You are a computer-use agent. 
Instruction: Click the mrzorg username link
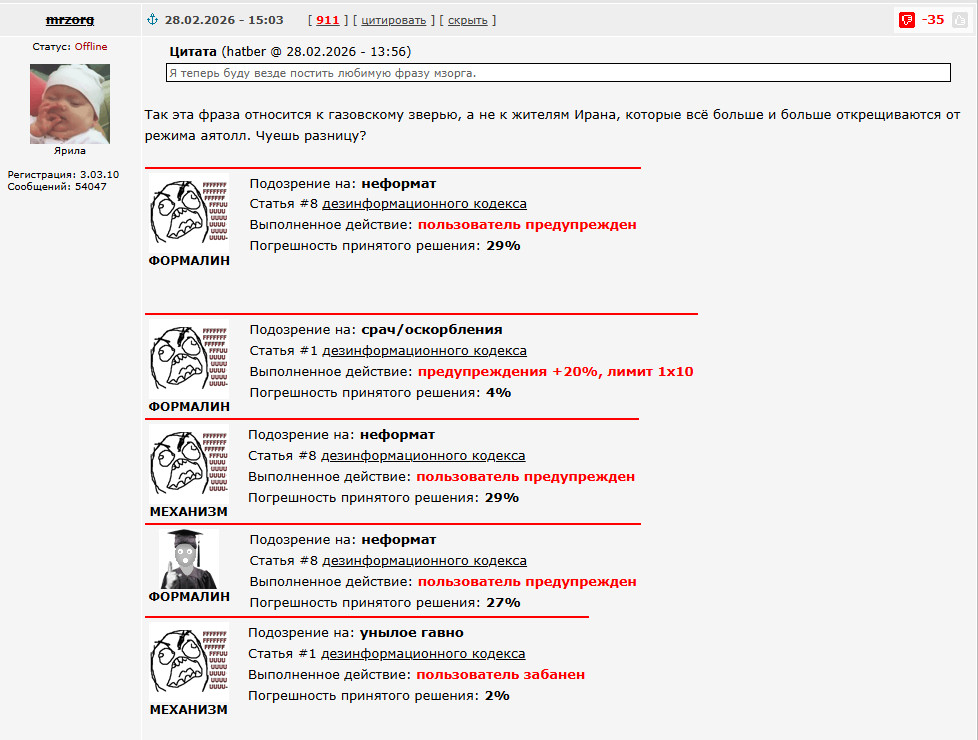70,20
